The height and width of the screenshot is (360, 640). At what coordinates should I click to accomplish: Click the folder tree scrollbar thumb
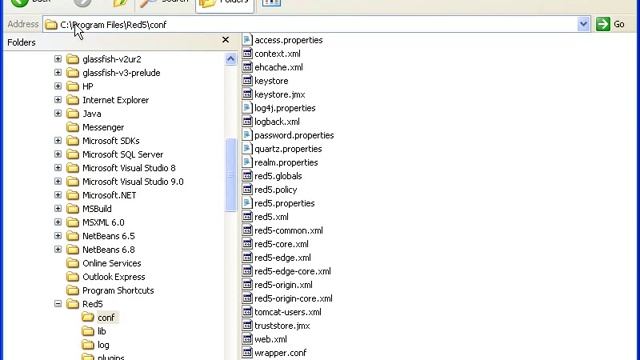[231, 175]
